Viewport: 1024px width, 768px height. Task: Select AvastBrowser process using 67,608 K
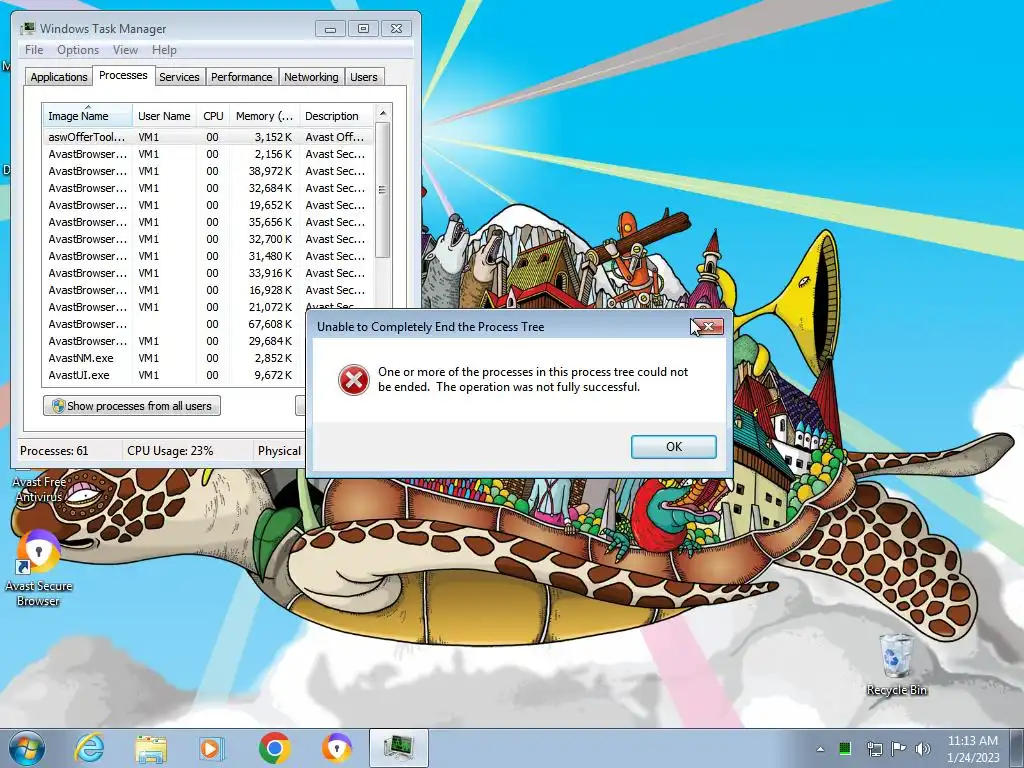pyautogui.click(x=175, y=324)
